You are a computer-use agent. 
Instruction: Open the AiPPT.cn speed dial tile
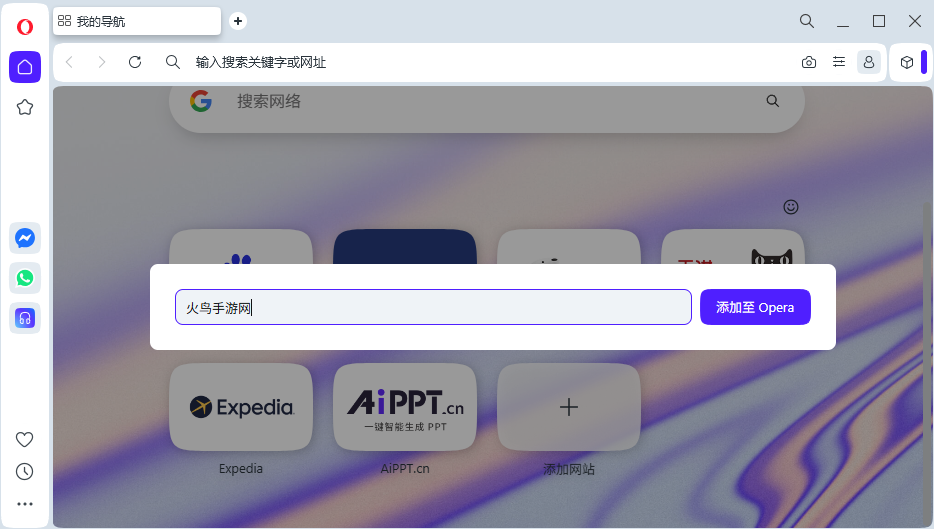tap(405, 407)
